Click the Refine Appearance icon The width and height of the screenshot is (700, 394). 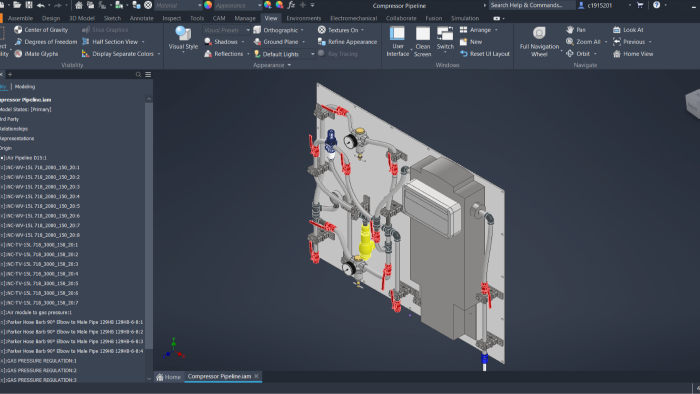click(321, 42)
